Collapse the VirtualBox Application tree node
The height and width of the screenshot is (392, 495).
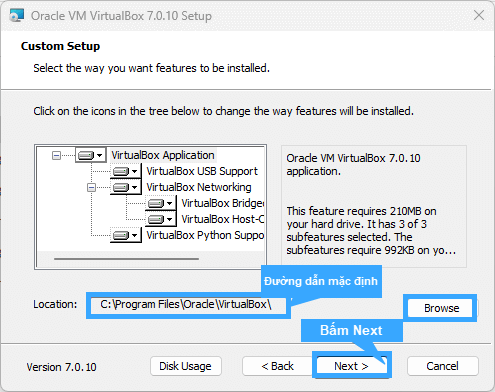pos(56,155)
